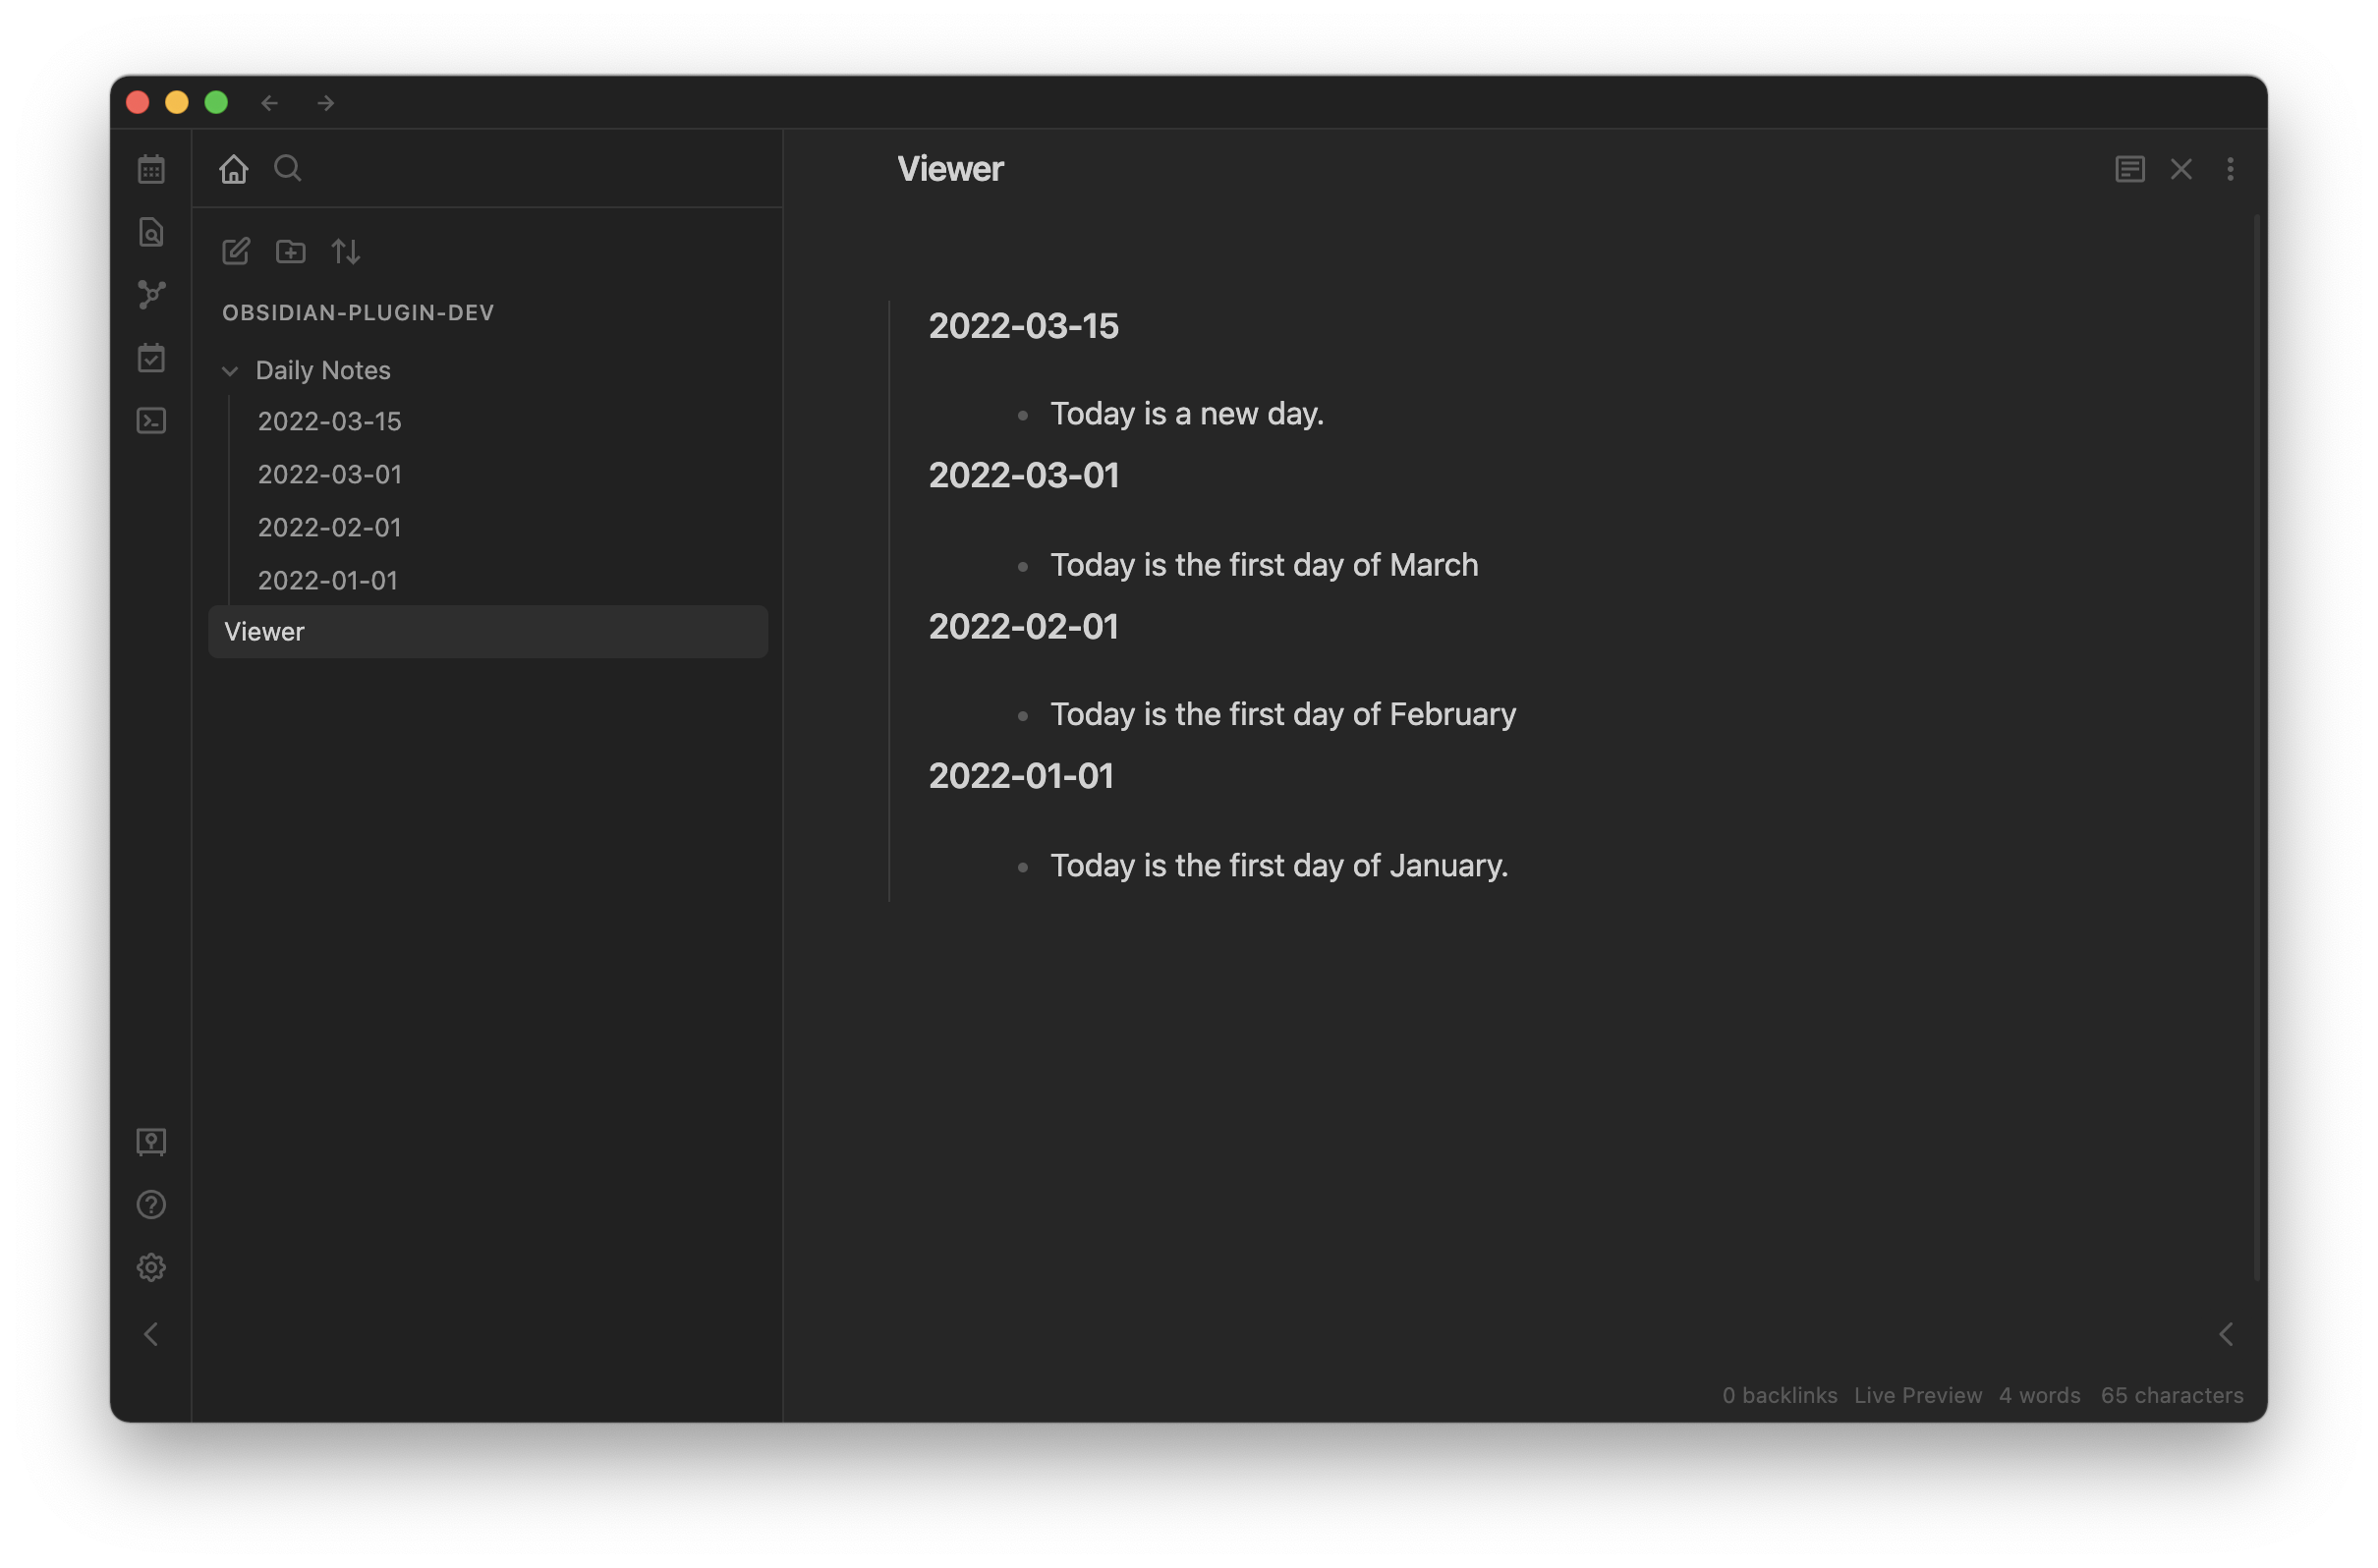
Task: Open Obsidian settings gear
Action: pyautogui.click(x=151, y=1268)
